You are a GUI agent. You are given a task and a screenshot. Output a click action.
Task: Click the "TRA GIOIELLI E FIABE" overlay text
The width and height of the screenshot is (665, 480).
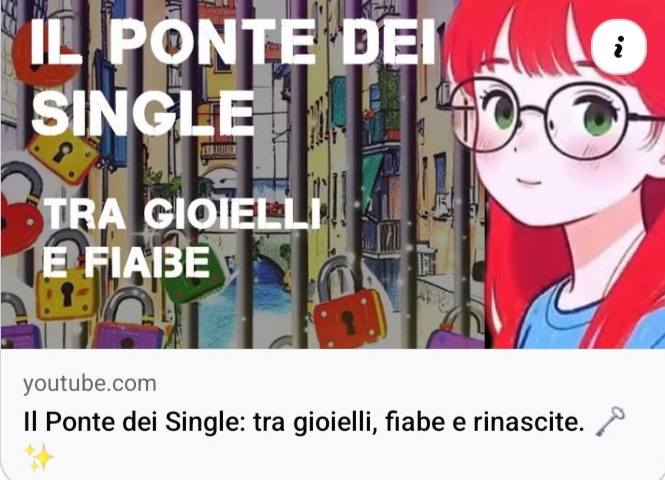[182, 237]
